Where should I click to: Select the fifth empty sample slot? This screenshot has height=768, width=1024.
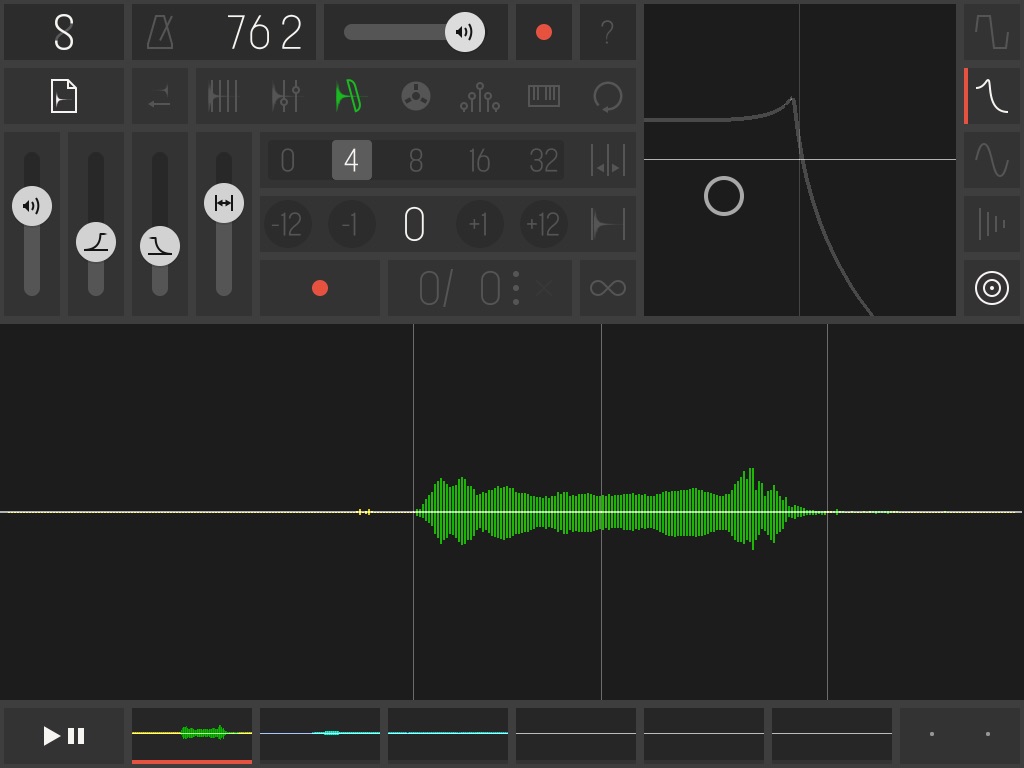pyautogui.click(x=704, y=734)
